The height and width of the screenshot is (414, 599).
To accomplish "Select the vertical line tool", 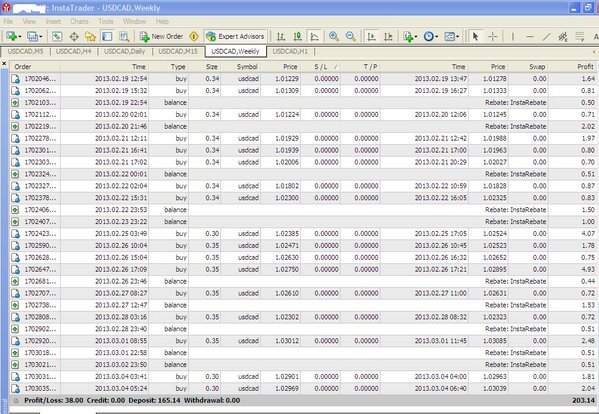I will [513, 36].
